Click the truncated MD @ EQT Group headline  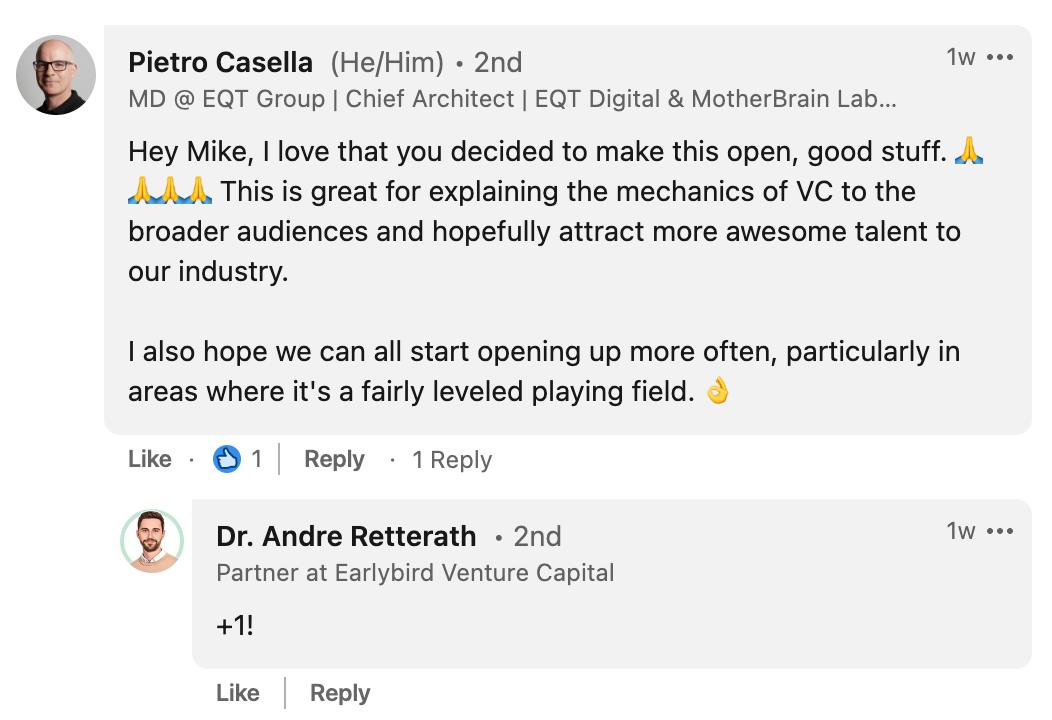tap(513, 99)
